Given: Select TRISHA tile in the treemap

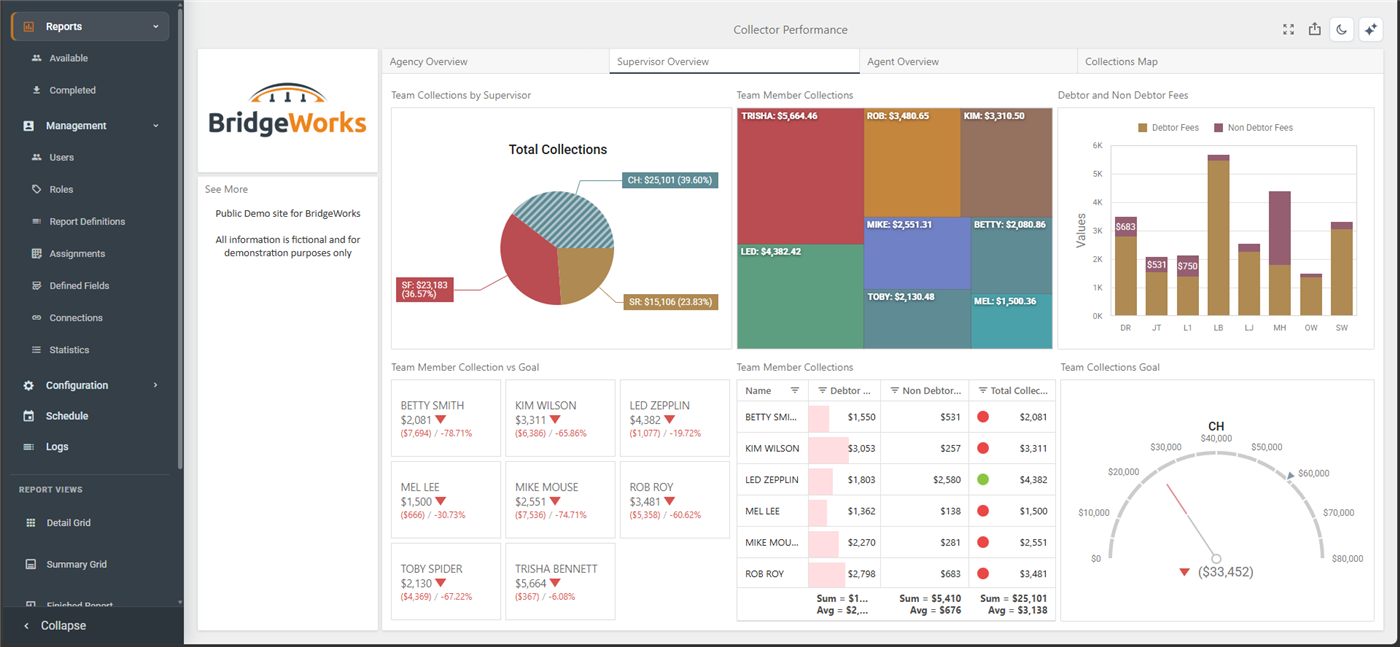Looking at the screenshot, I should point(800,176).
